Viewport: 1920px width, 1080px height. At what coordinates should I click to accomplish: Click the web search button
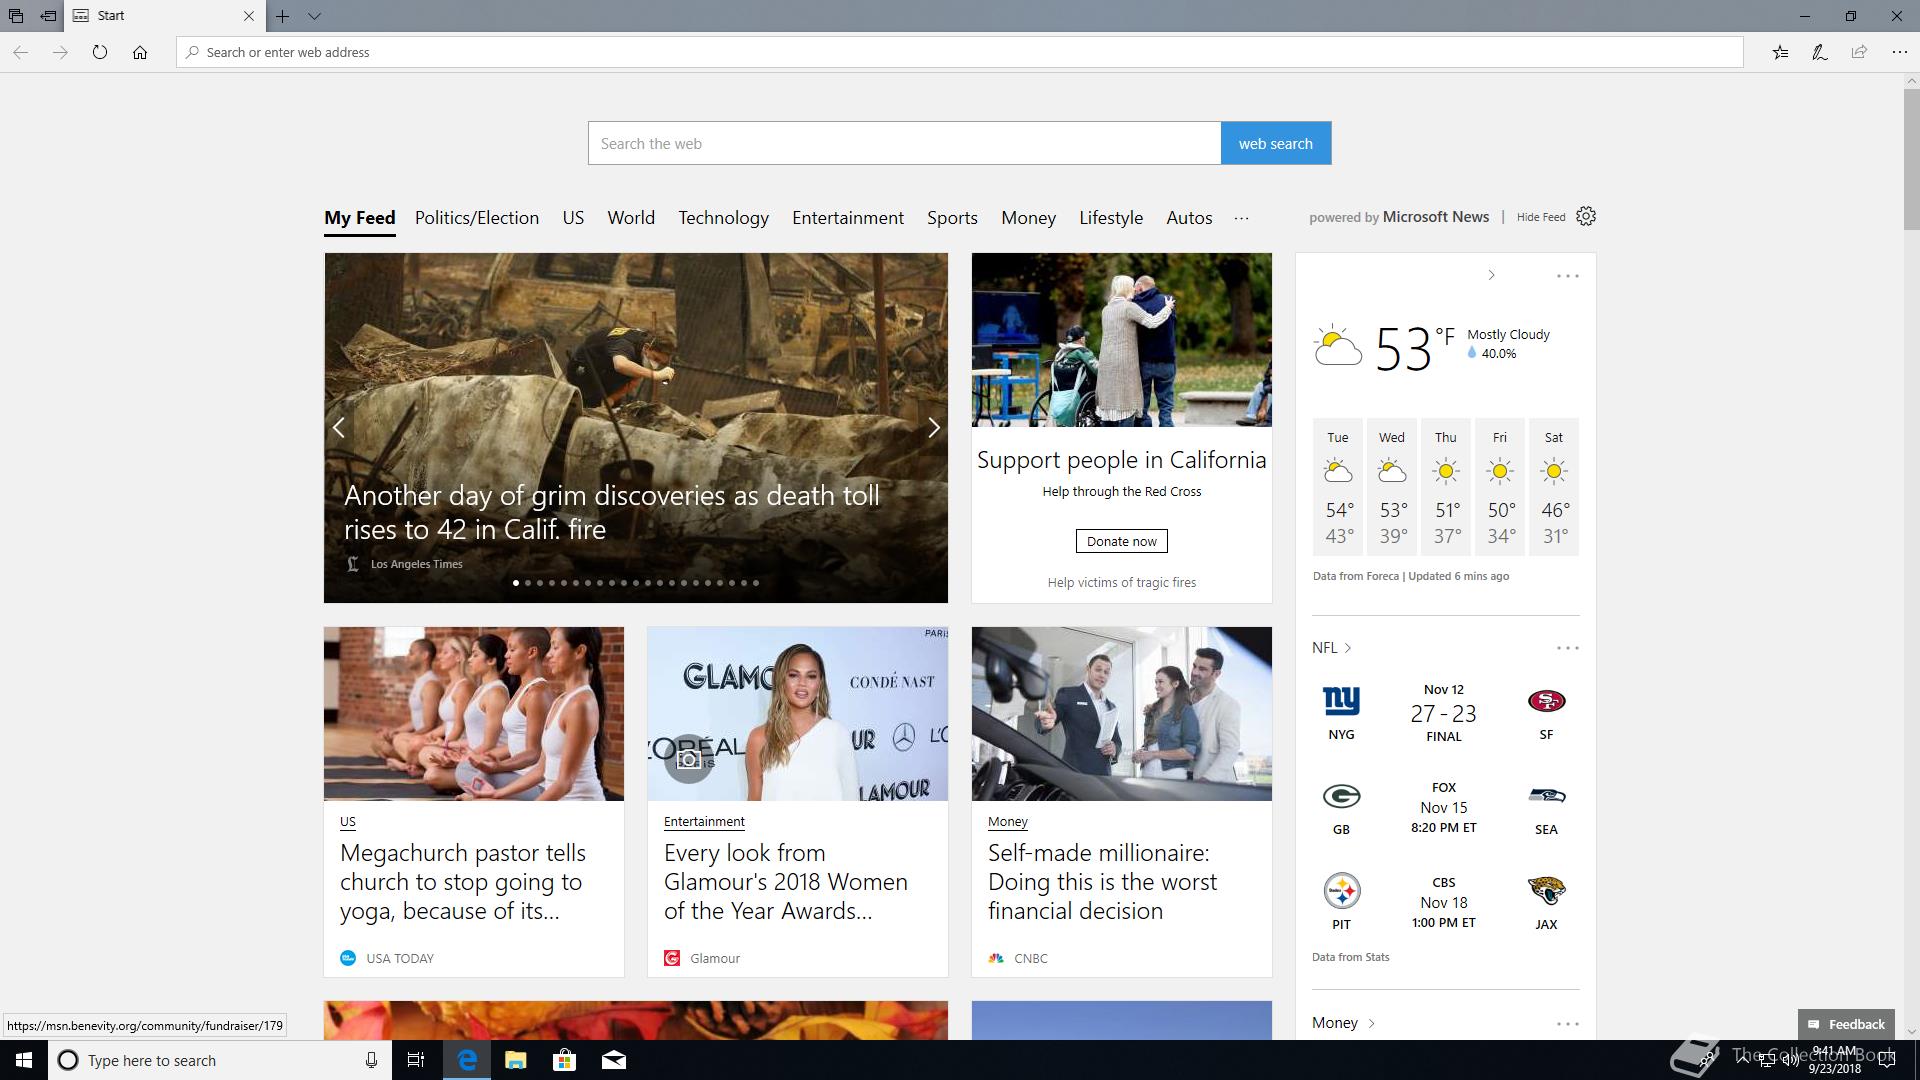click(x=1275, y=143)
